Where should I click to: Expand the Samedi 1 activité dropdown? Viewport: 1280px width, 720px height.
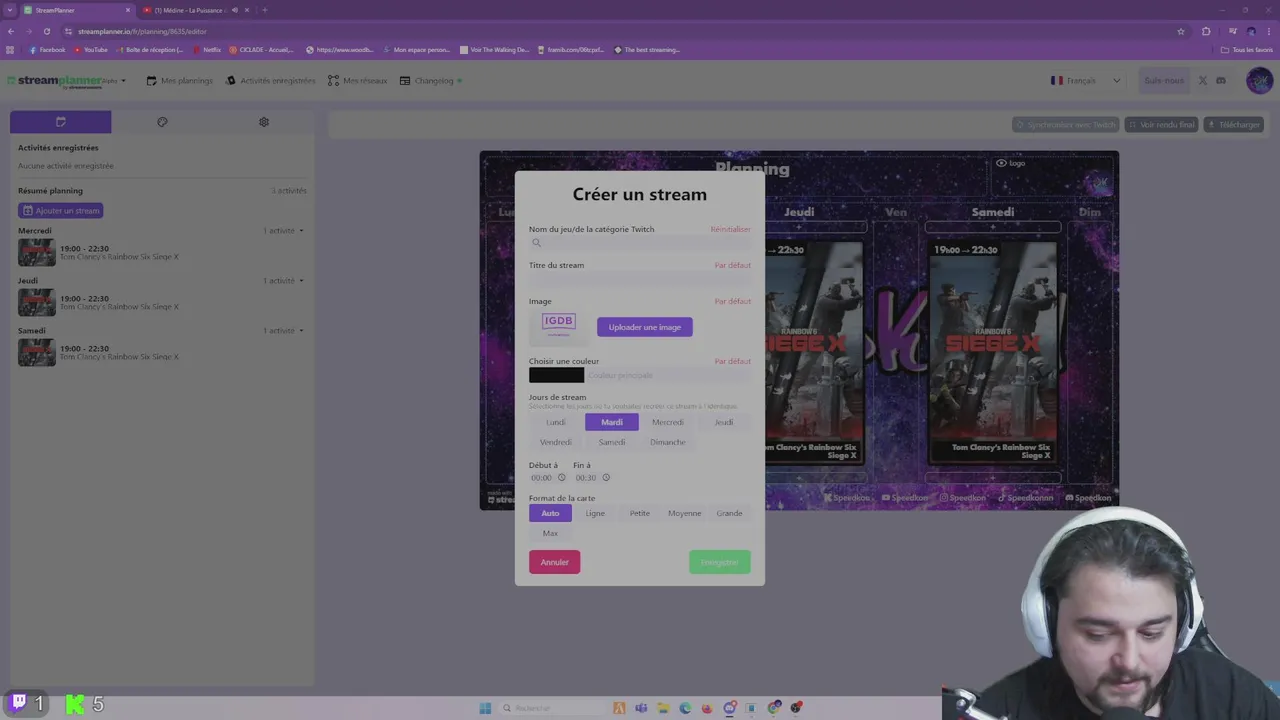(283, 331)
